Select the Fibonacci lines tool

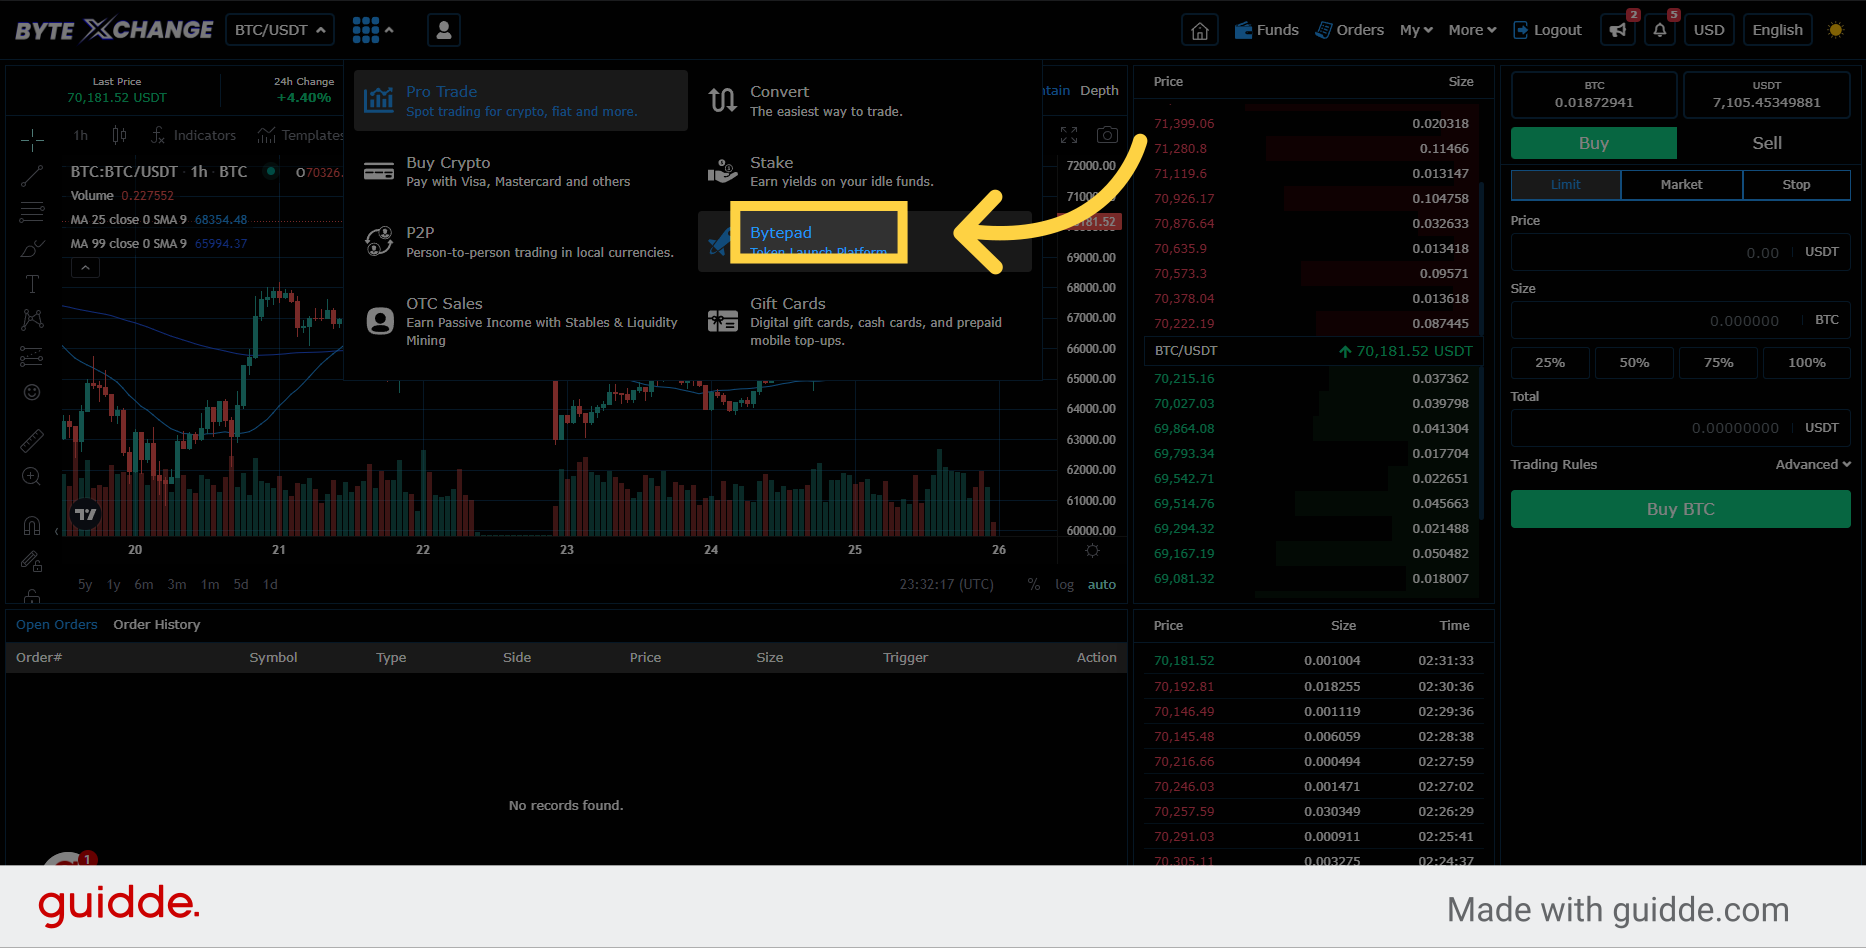pos(32,212)
